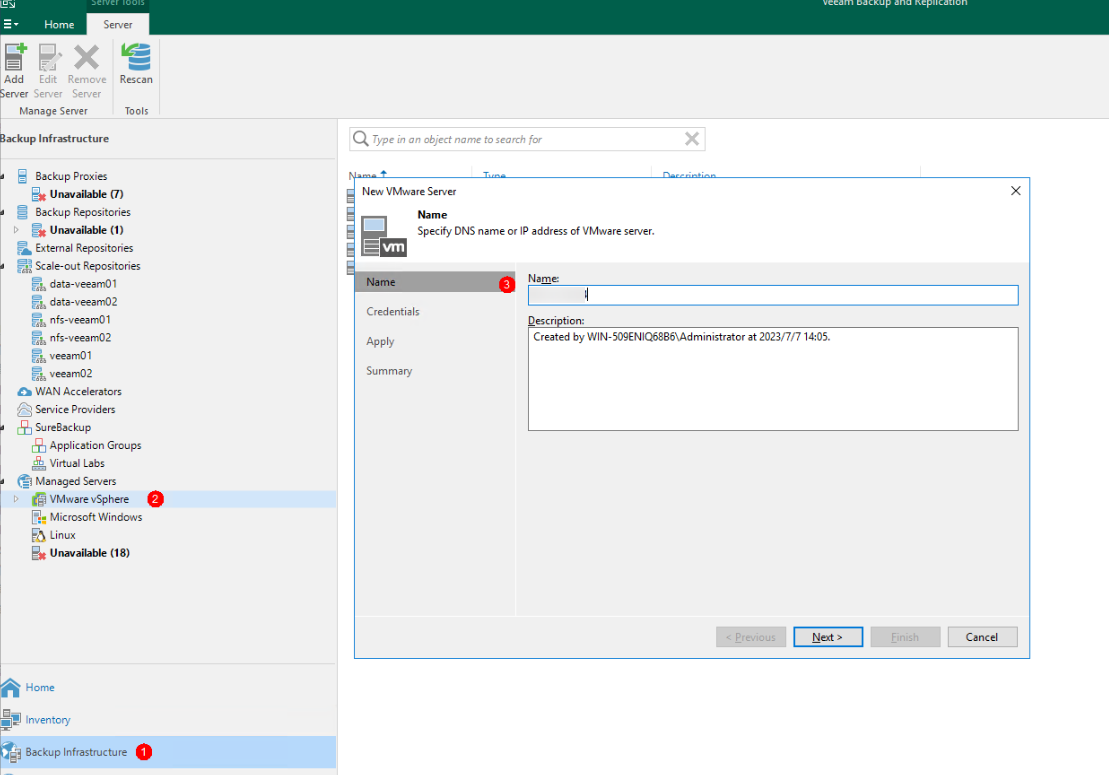
Task: Select the Linux managed servers icon
Action: pos(40,535)
